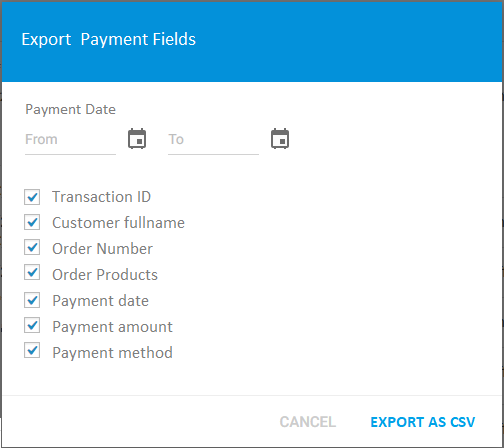Select the Payment amount label
Screen dimensions: 504x448
click(112, 327)
